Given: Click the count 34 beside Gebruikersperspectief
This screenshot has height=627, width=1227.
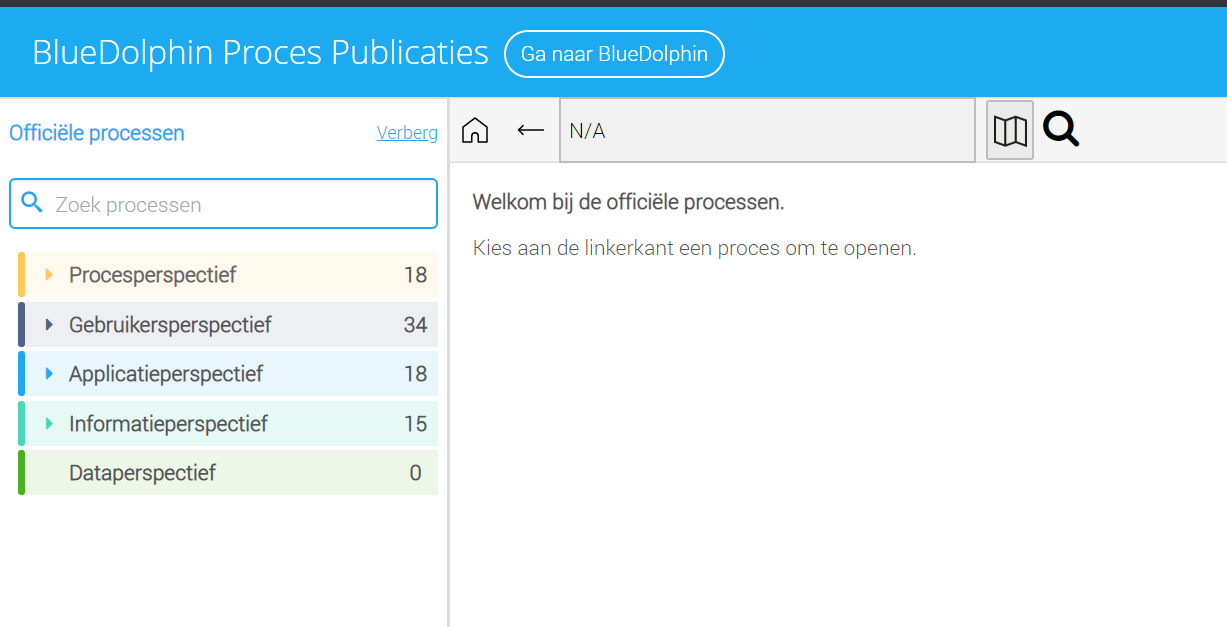Looking at the screenshot, I should (x=415, y=325).
